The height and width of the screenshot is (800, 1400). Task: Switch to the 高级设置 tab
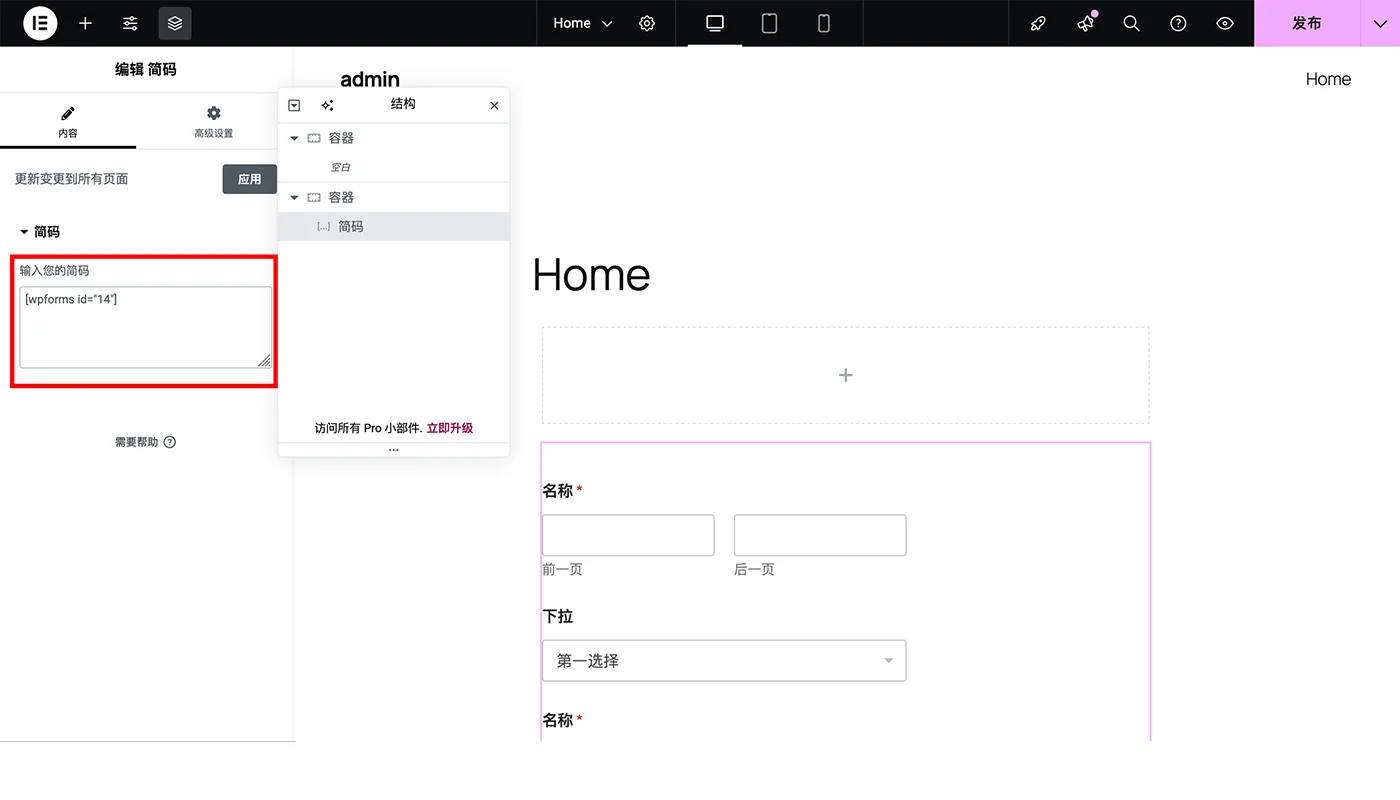(x=213, y=121)
